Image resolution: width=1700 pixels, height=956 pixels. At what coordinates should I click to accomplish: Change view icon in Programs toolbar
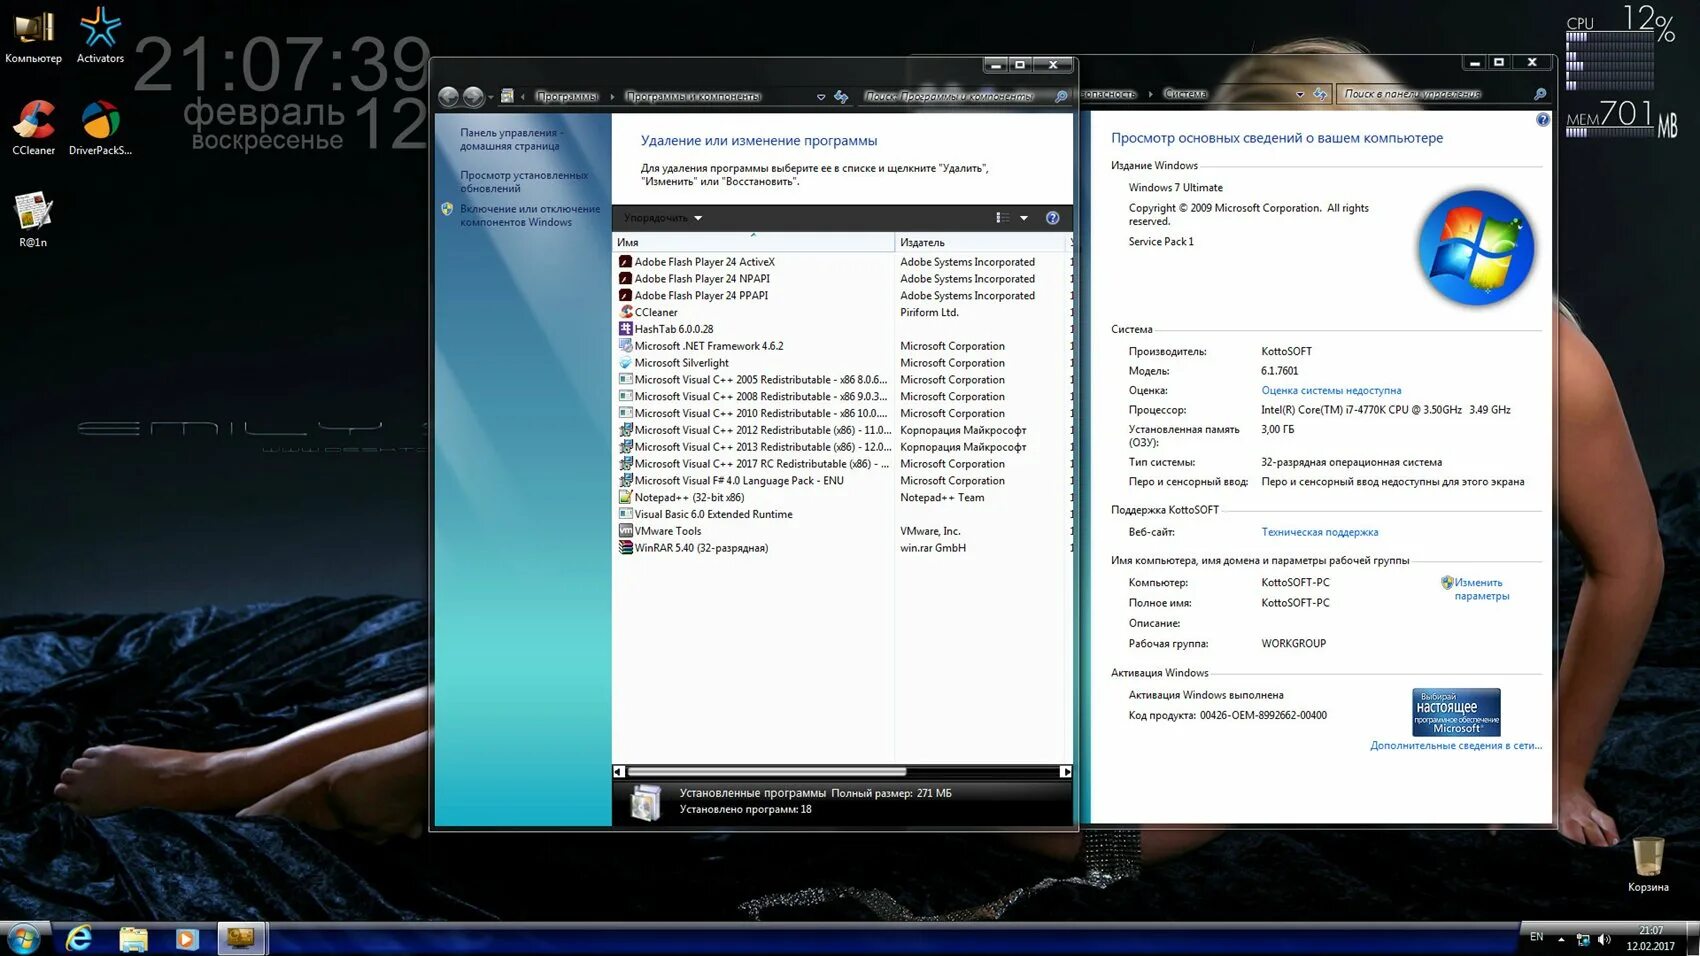(x=1002, y=218)
